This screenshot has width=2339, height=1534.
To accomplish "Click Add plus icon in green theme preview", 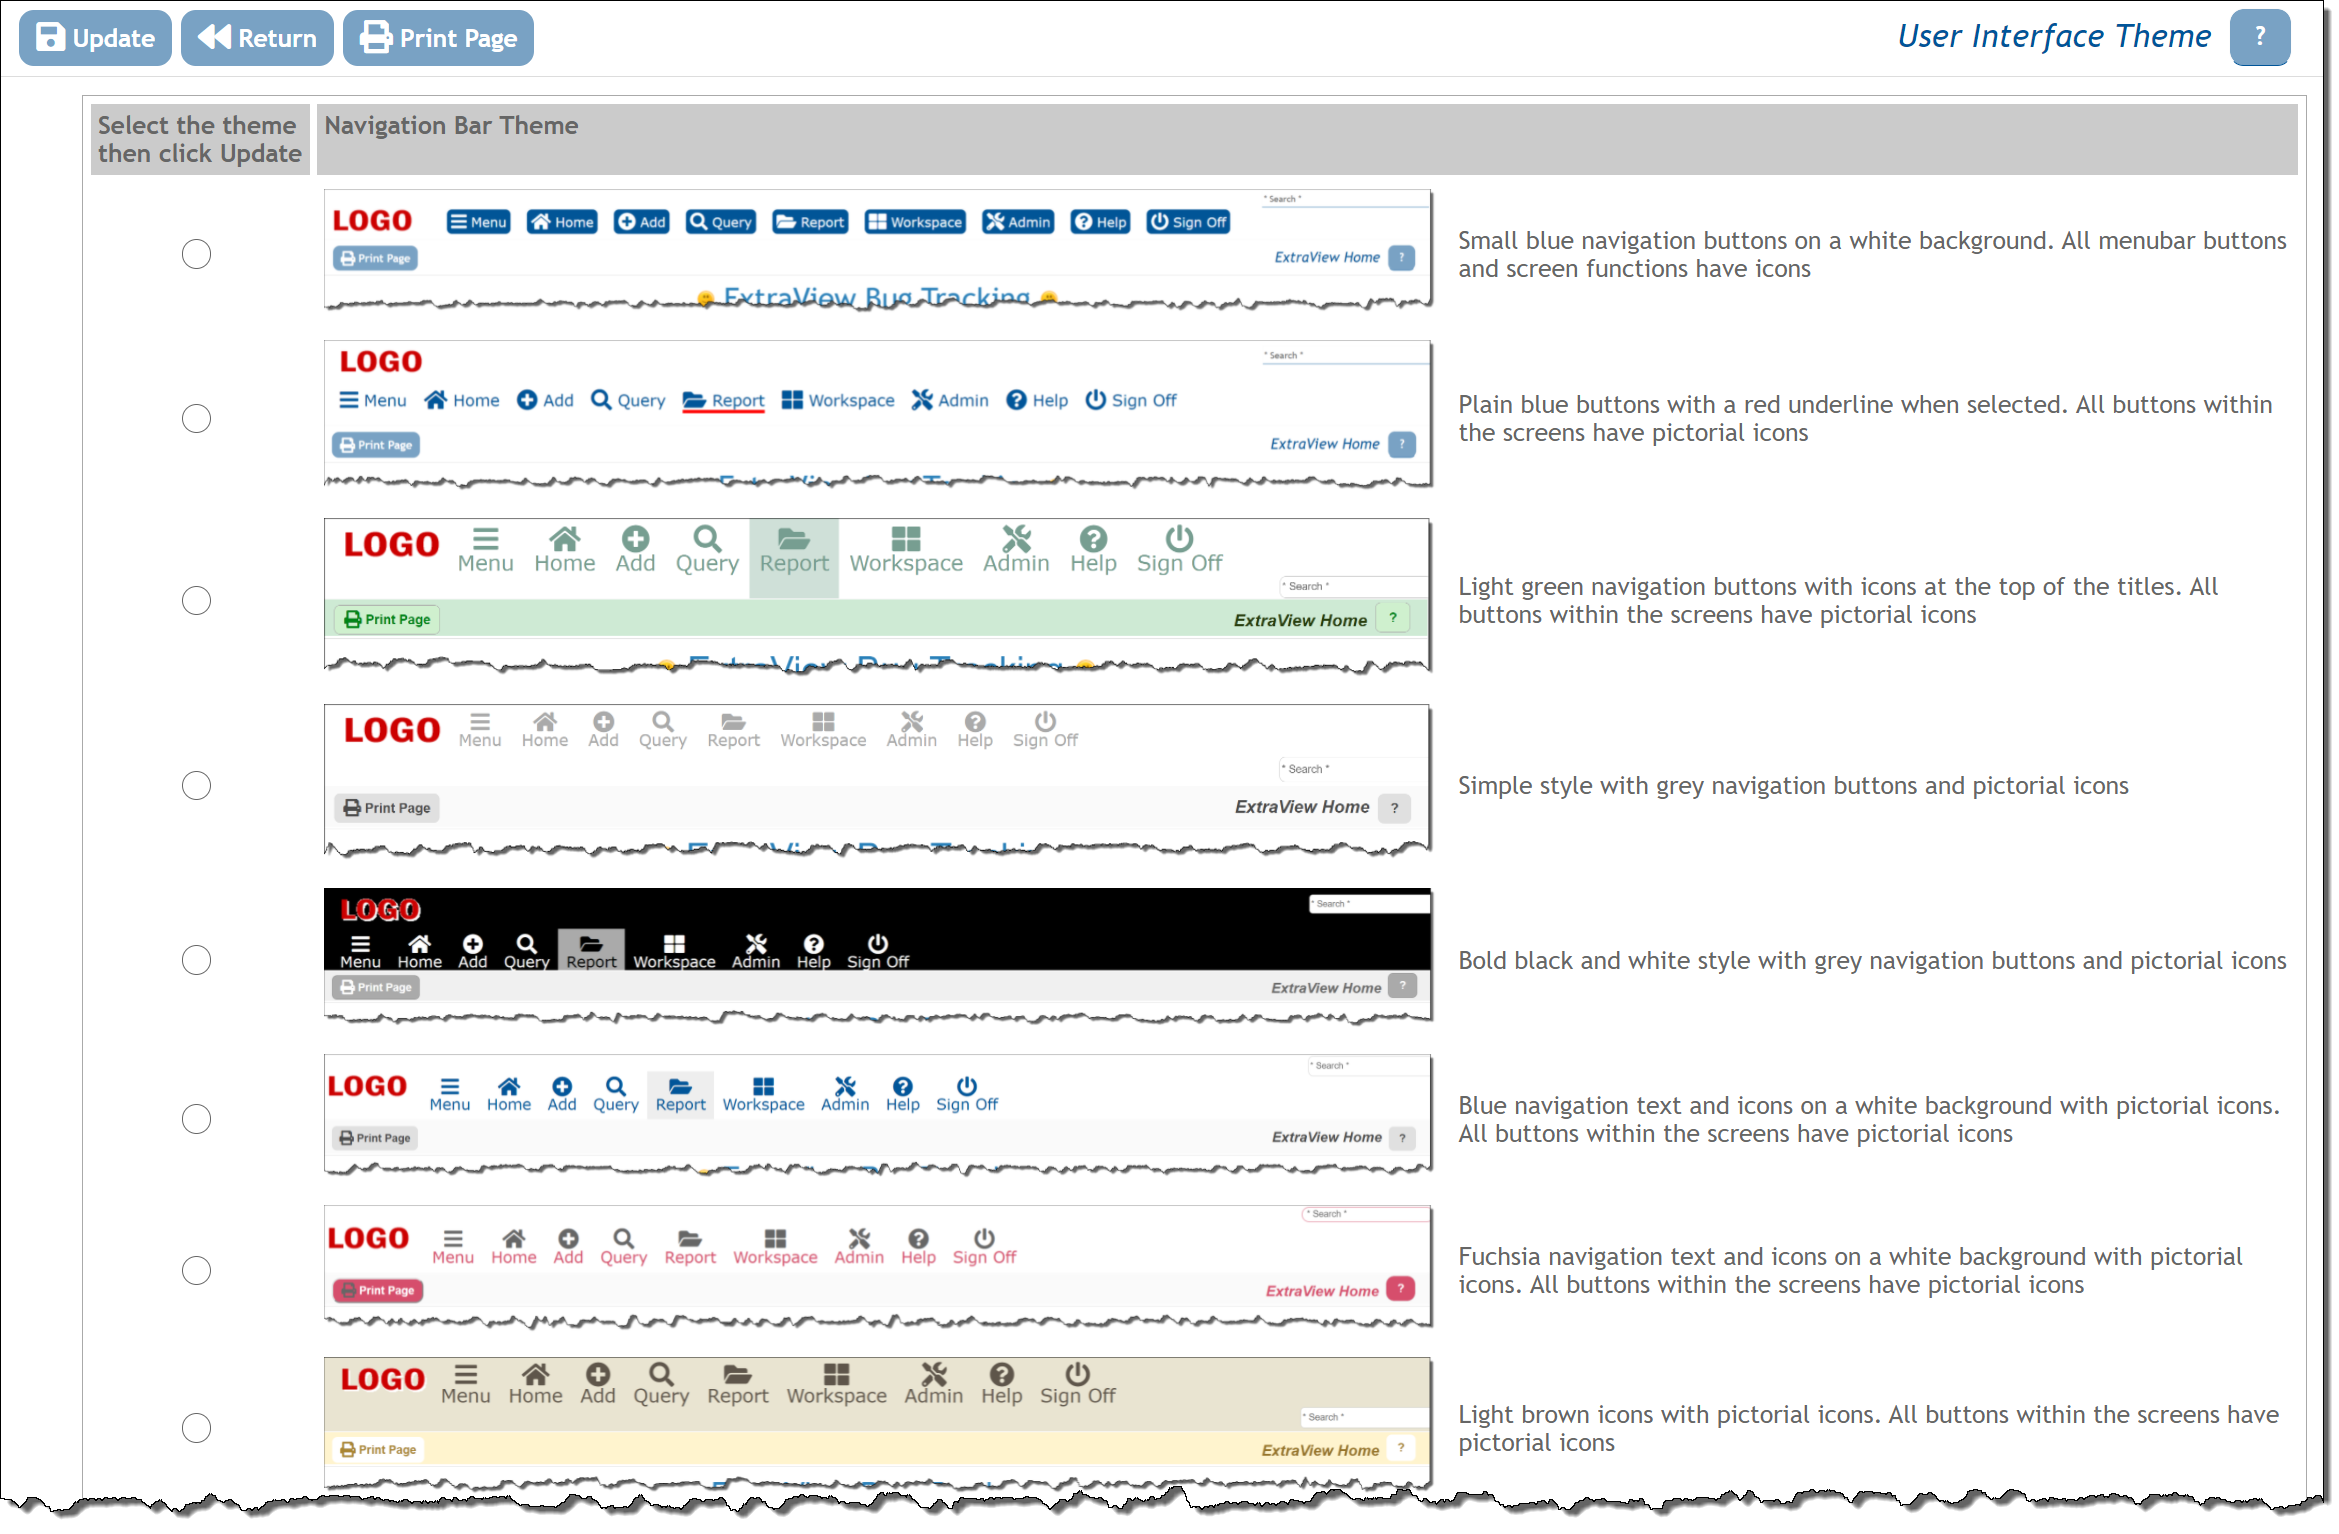I will [x=635, y=539].
